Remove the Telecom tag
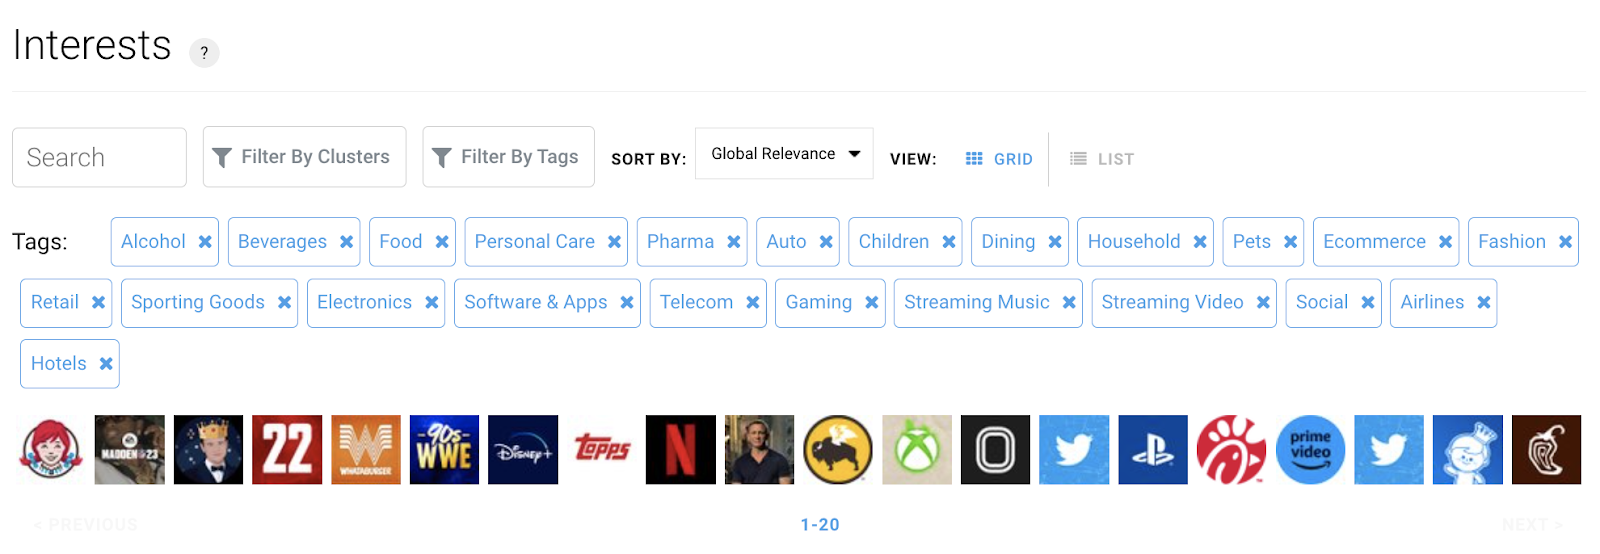The image size is (1600, 554). [753, 303]
